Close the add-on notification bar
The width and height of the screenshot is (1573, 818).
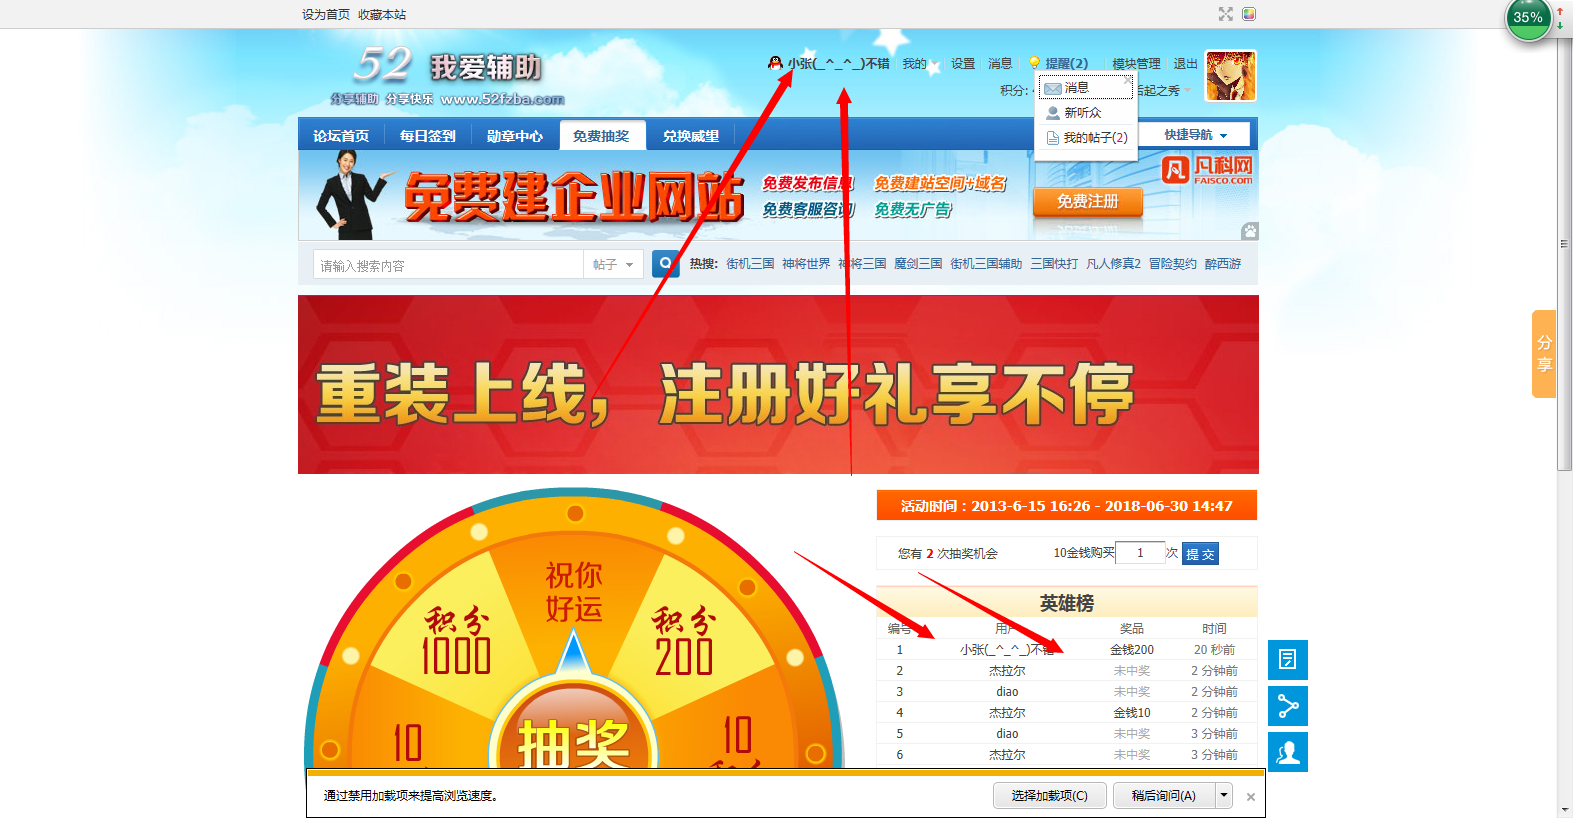tap(1250, 797)
